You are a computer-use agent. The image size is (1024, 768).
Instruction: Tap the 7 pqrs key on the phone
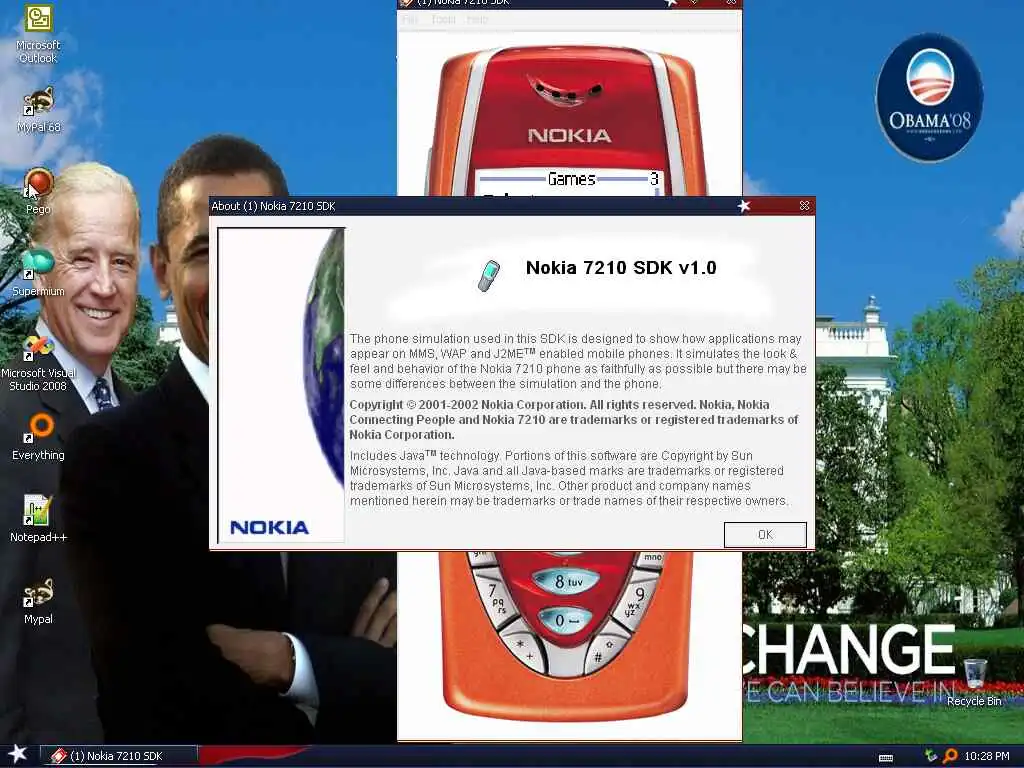coord(497,600)
